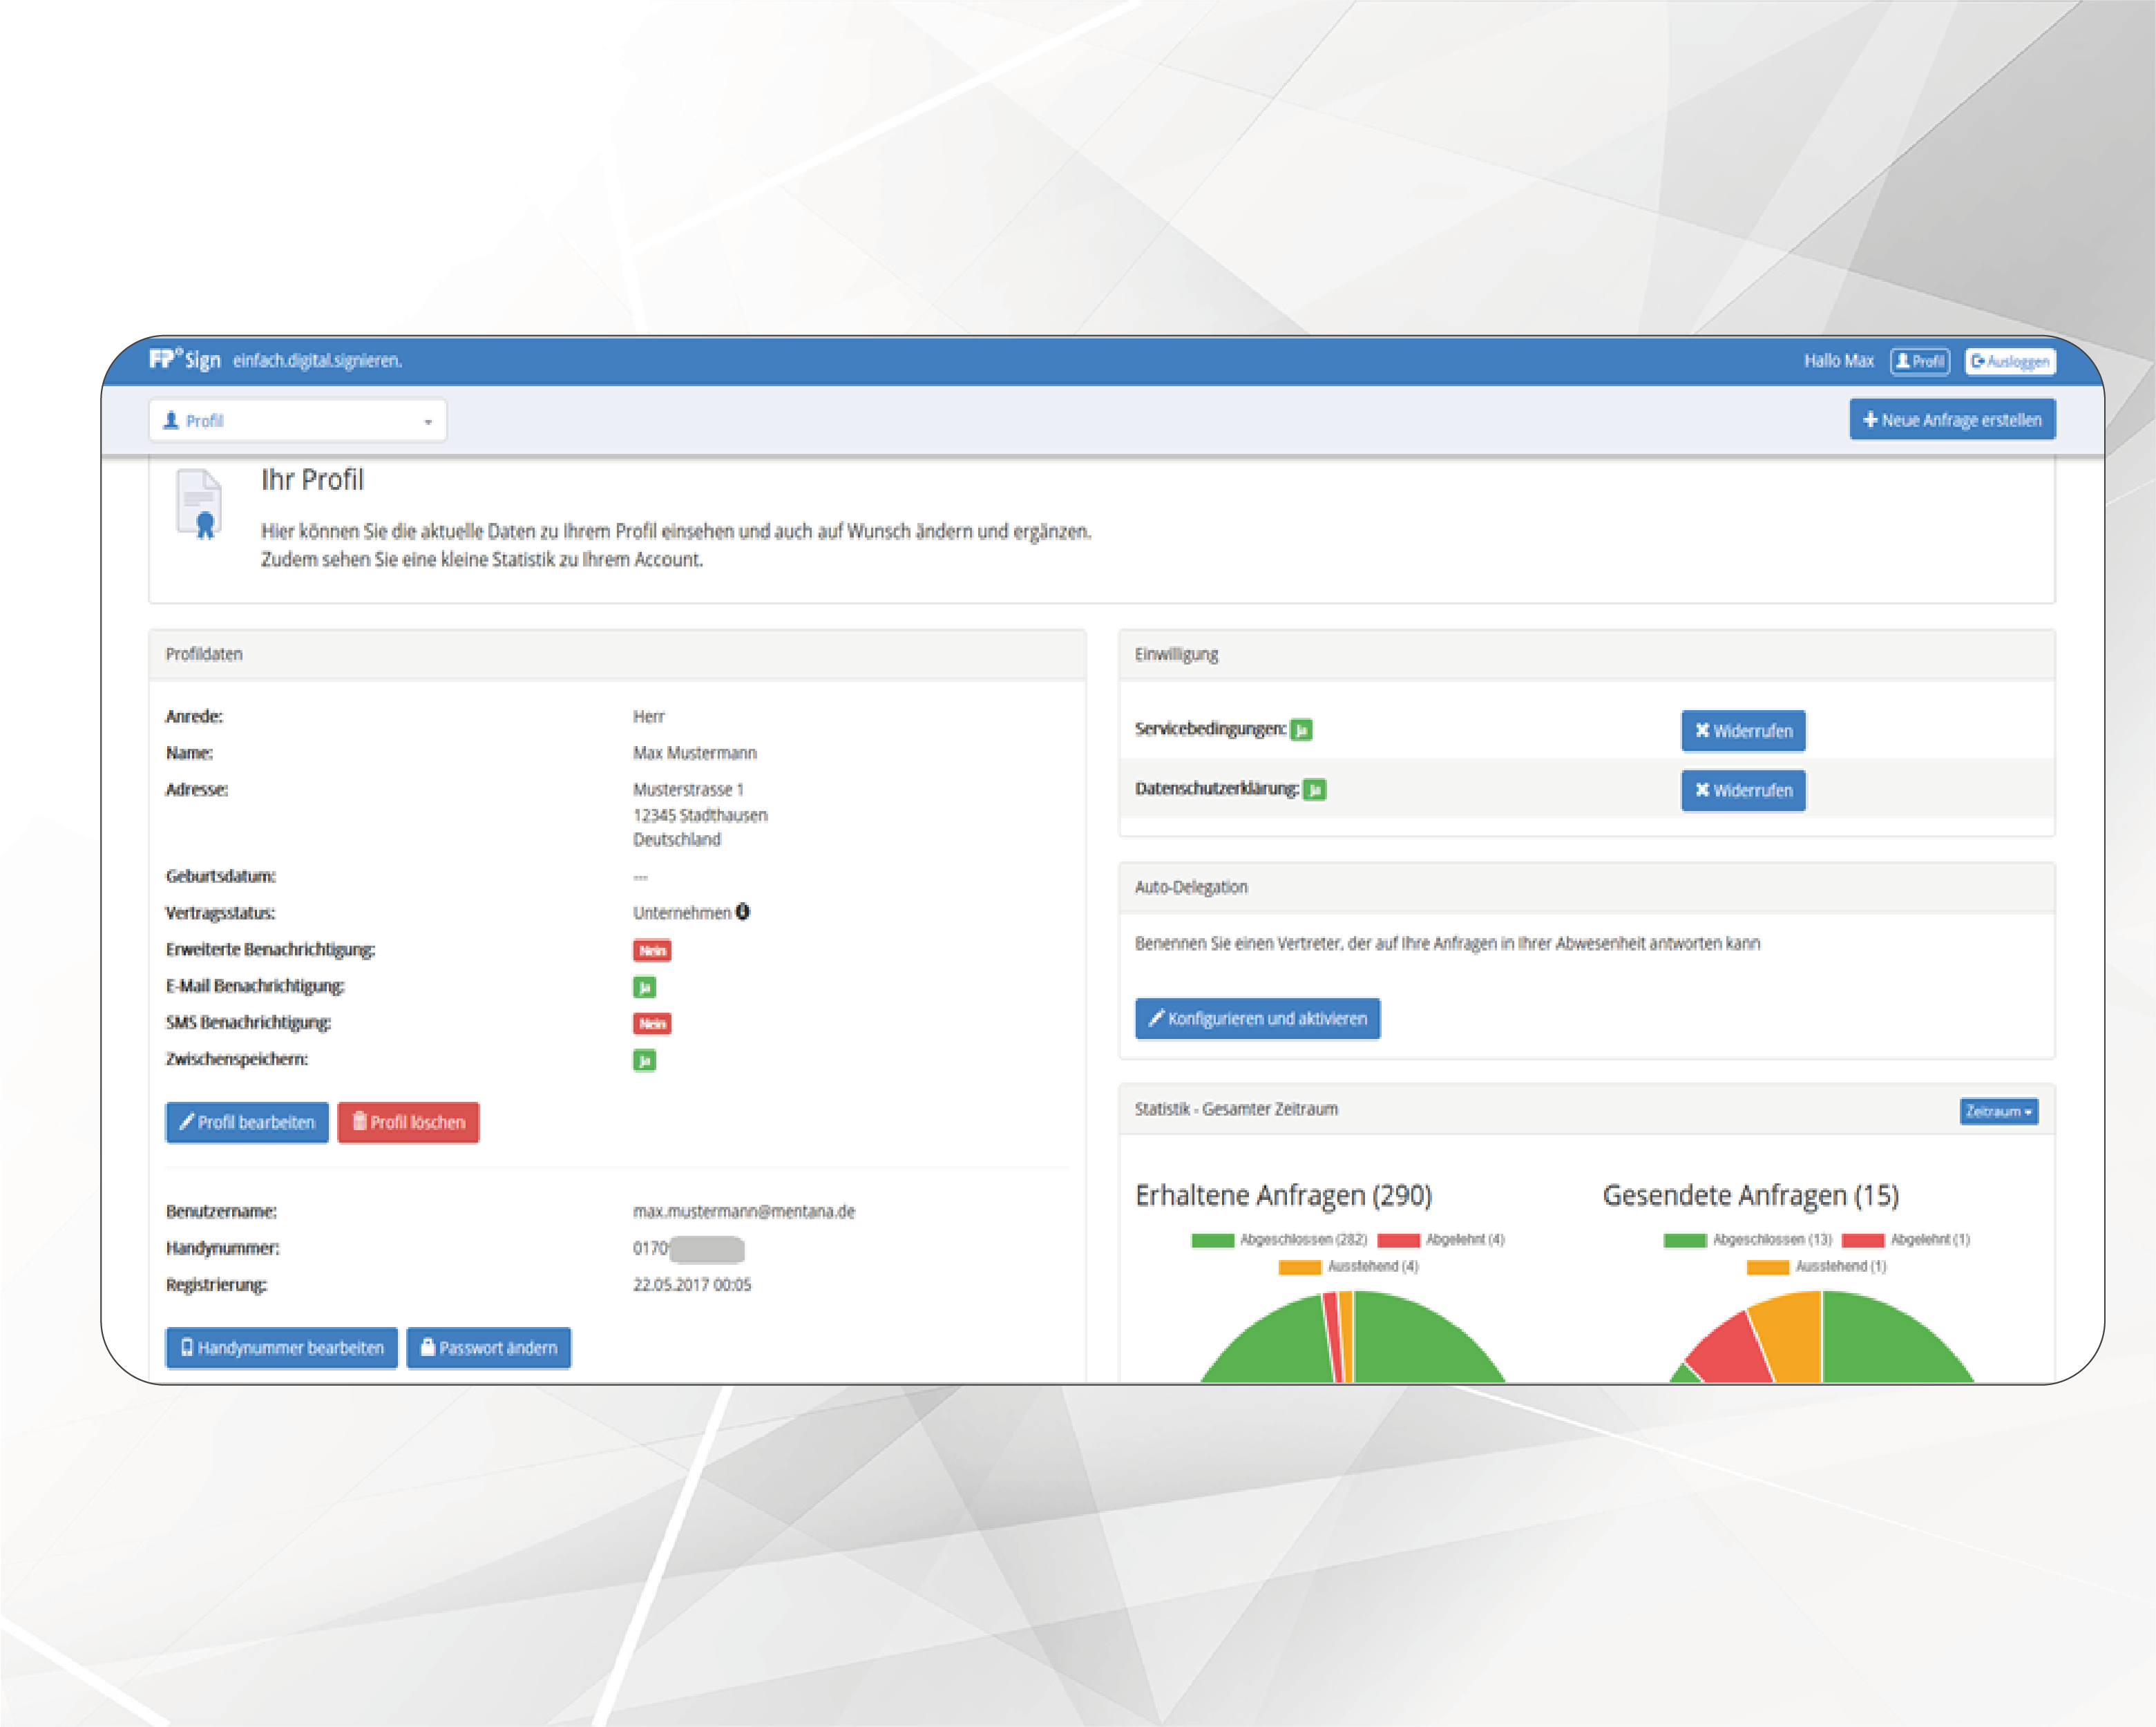Revoke the Servicebedingungen consent via Widerrufen
Image resolution: width=2156 pixels, height=1727 pixels.
tap(1743, 731)
